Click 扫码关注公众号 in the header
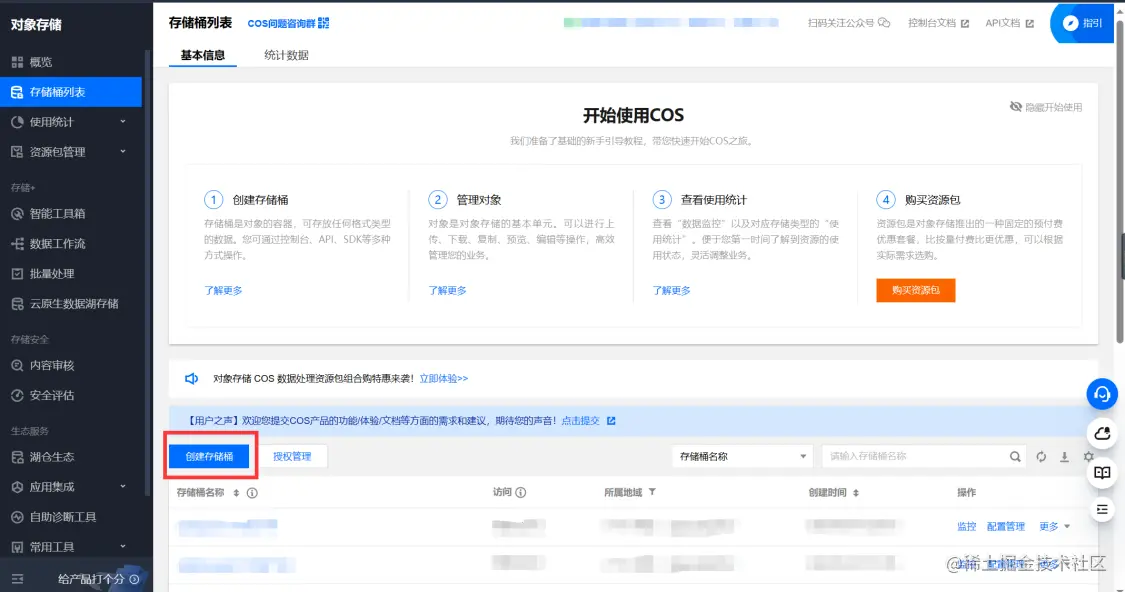The width and height of the screenshot is (1125, 592). (x=848, y=23)
